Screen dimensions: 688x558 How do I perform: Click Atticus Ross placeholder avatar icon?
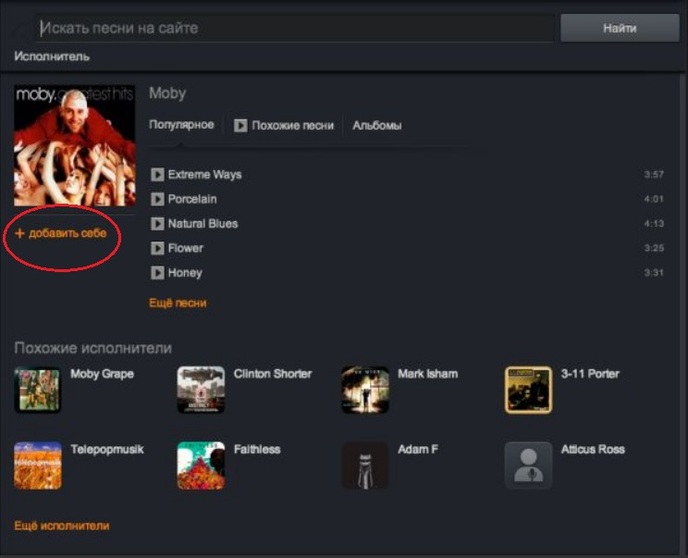(528, 465)
